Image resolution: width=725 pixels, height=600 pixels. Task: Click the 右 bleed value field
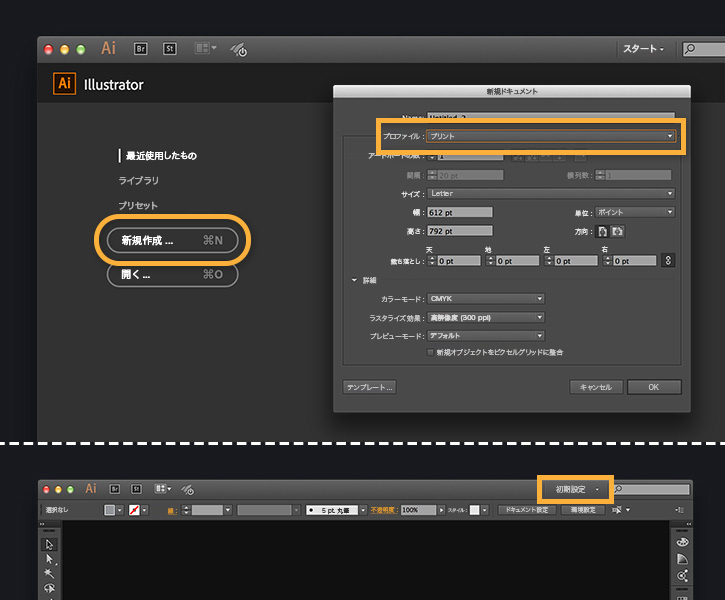point(634,261)
